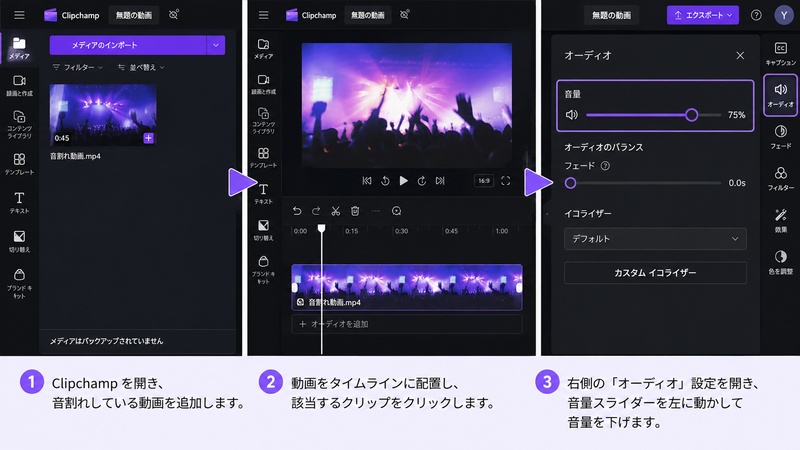Viewport: 800px width, 450px height.
Task: Mute audio using speaker icon by volume
Action: pyautogui.click(x=571, y=115)
